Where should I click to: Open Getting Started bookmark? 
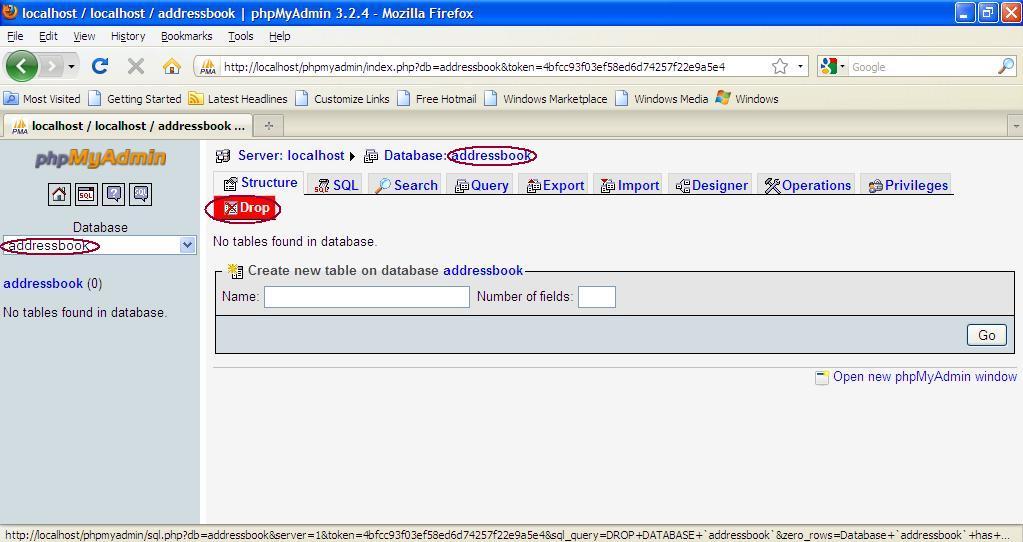coord(135,98)
